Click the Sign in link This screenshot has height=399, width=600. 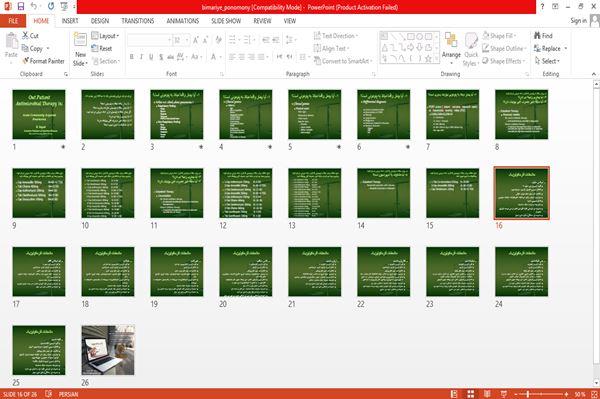pyautogui.click(x=578, y=21)
